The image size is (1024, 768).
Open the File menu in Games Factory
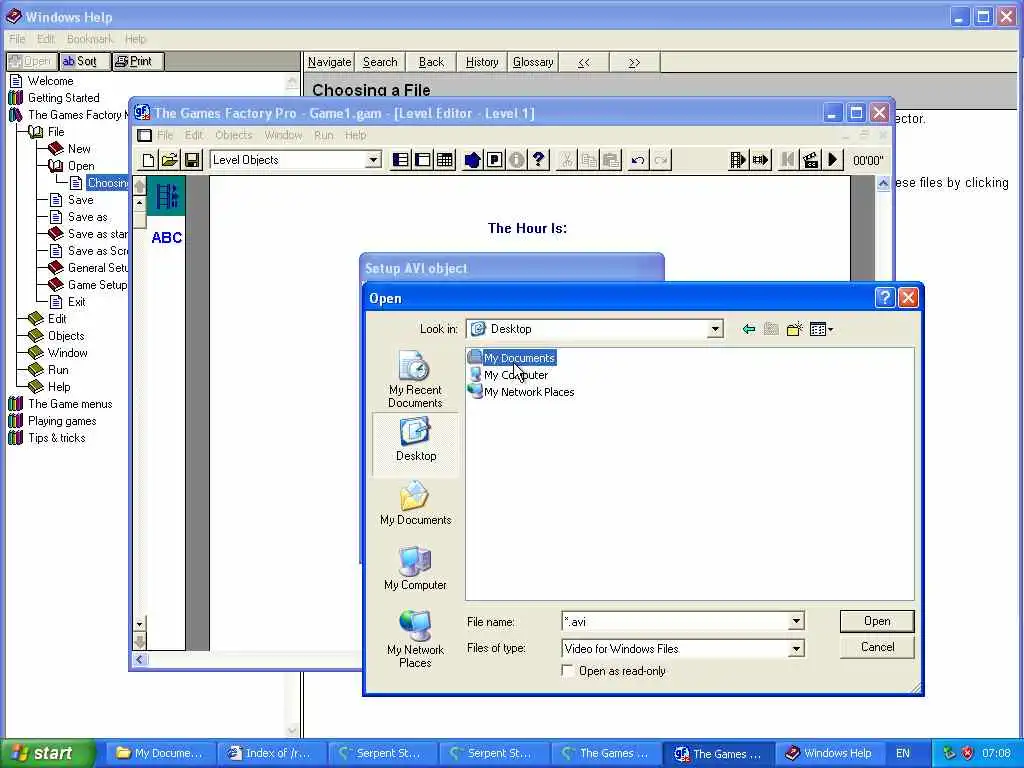point(165,135)
